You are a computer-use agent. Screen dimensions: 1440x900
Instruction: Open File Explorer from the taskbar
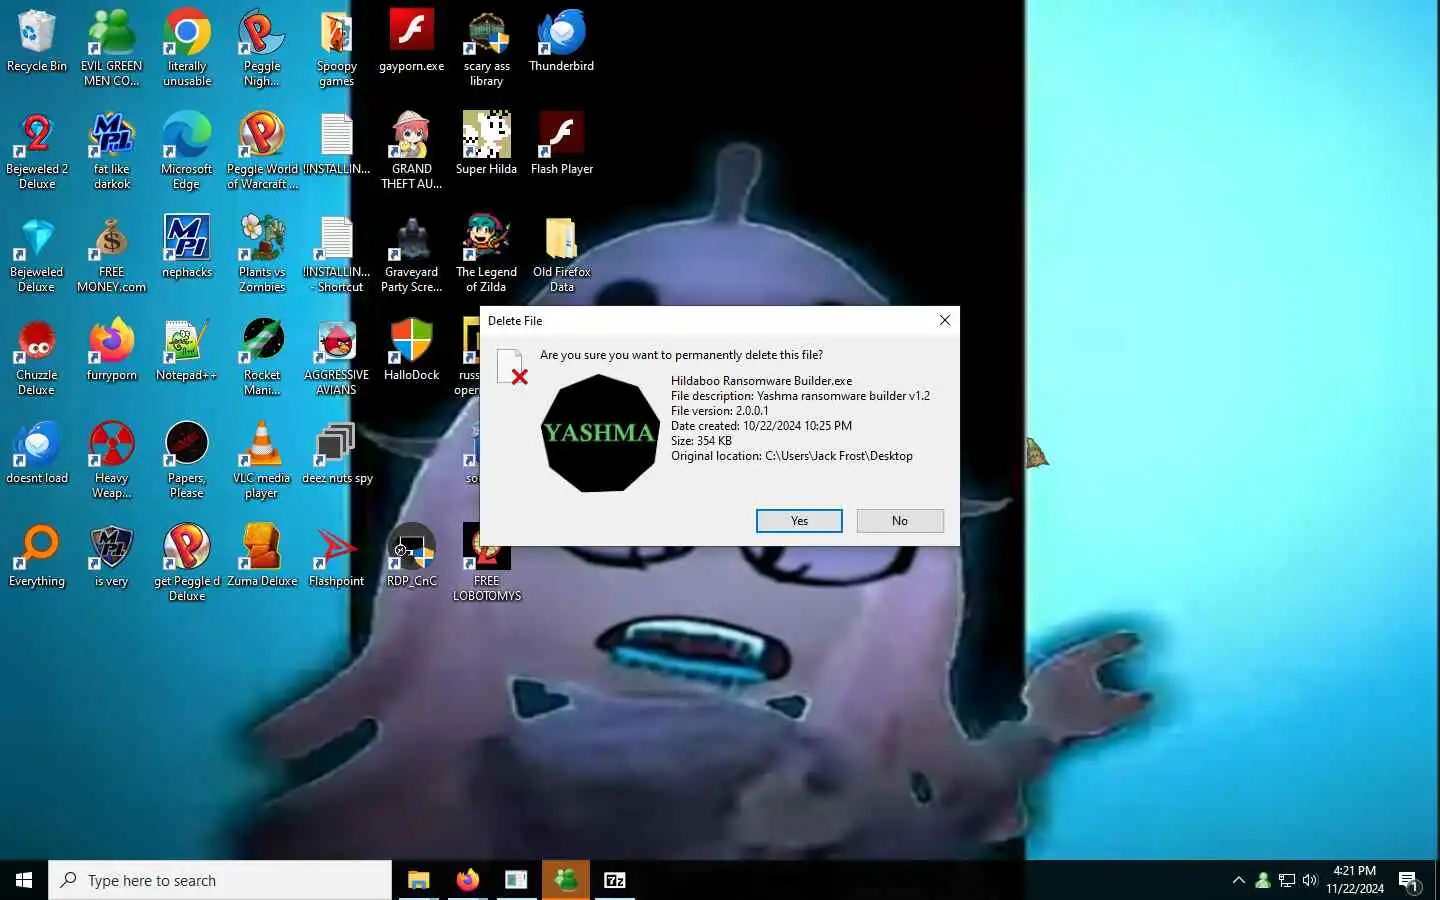pyautogui.click(x=418, y=880)
